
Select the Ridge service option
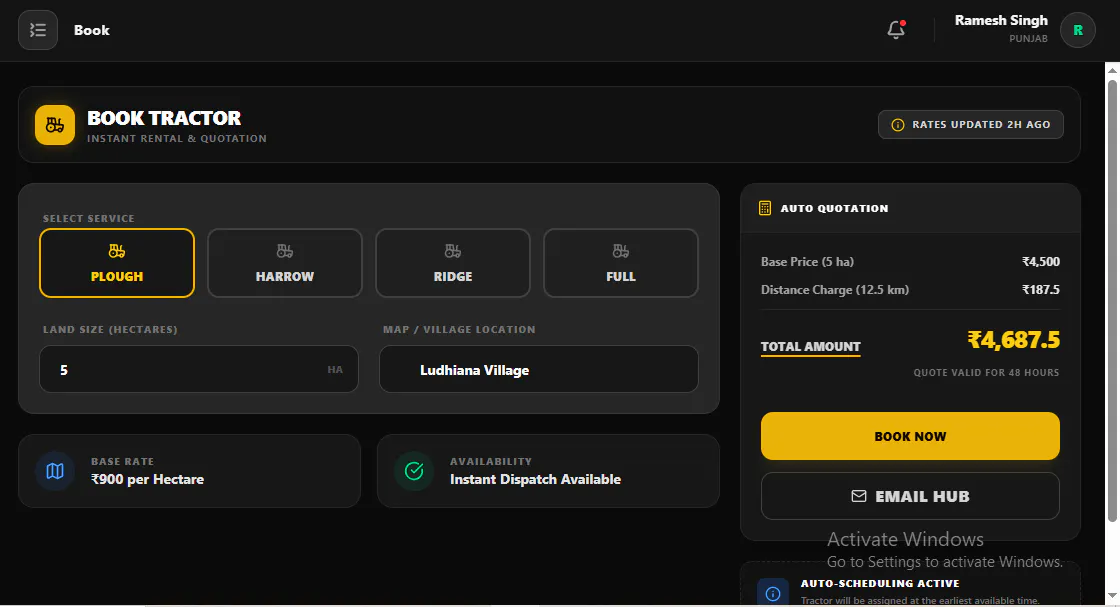tap(453, 263)
